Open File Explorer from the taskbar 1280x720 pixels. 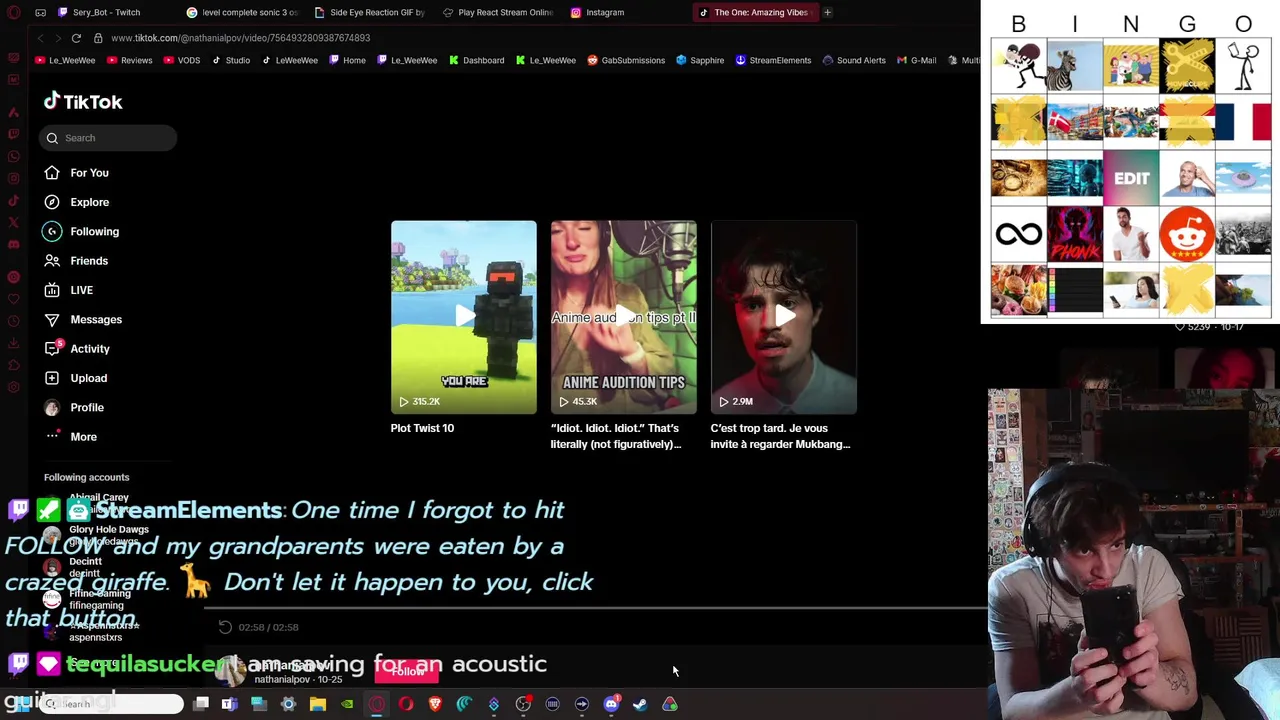(x=317, y=704)
